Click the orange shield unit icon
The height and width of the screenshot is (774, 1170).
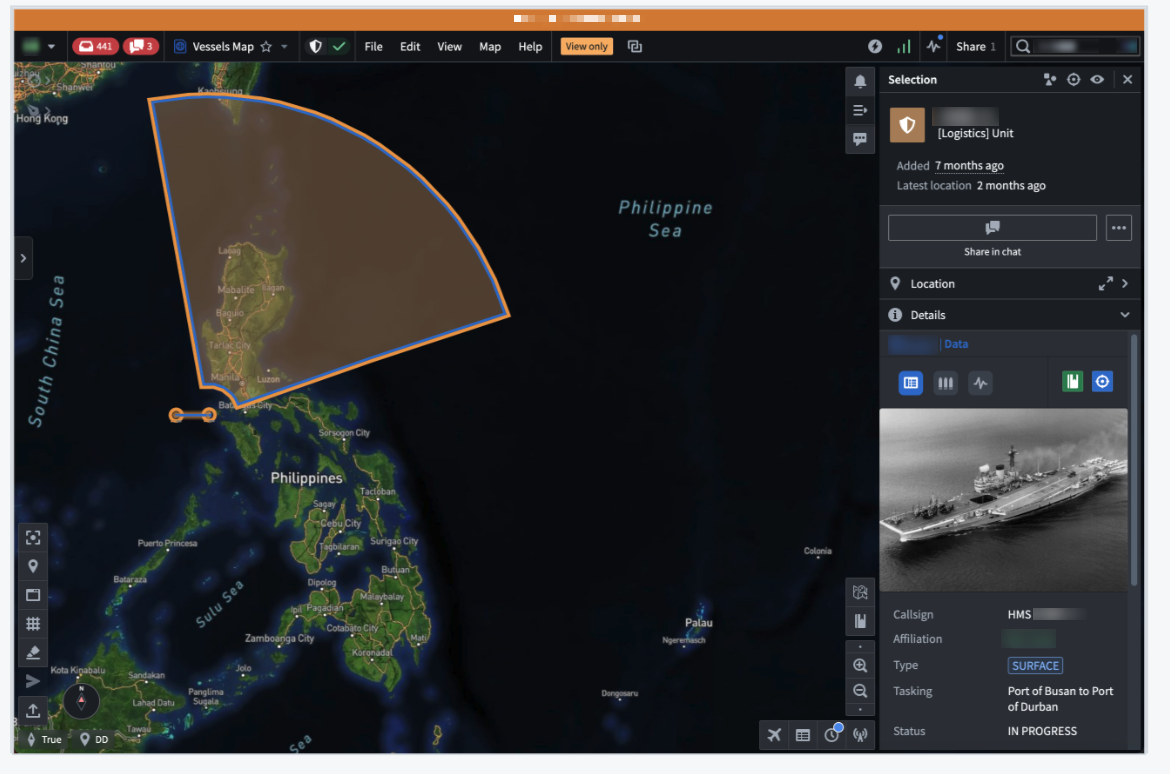click(x=907, y=125)
